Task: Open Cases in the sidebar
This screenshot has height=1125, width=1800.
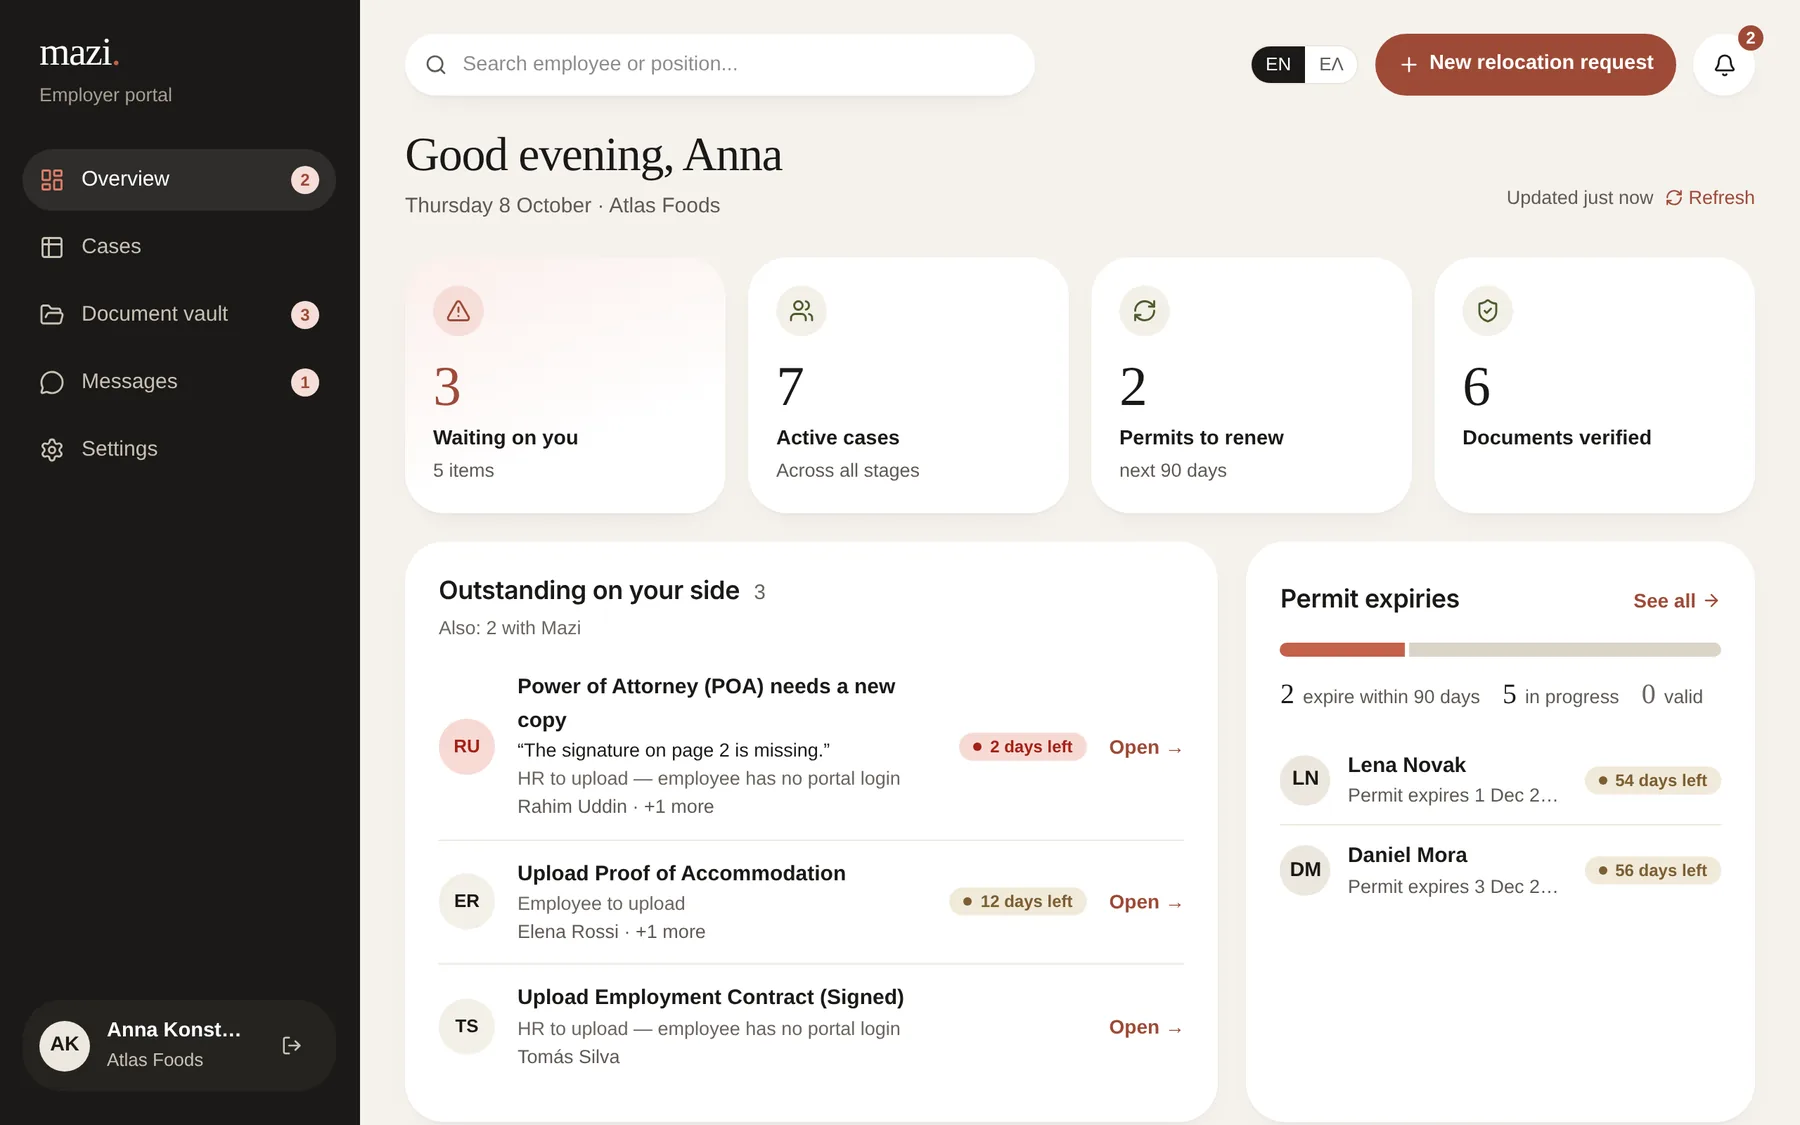Action: 179,247
